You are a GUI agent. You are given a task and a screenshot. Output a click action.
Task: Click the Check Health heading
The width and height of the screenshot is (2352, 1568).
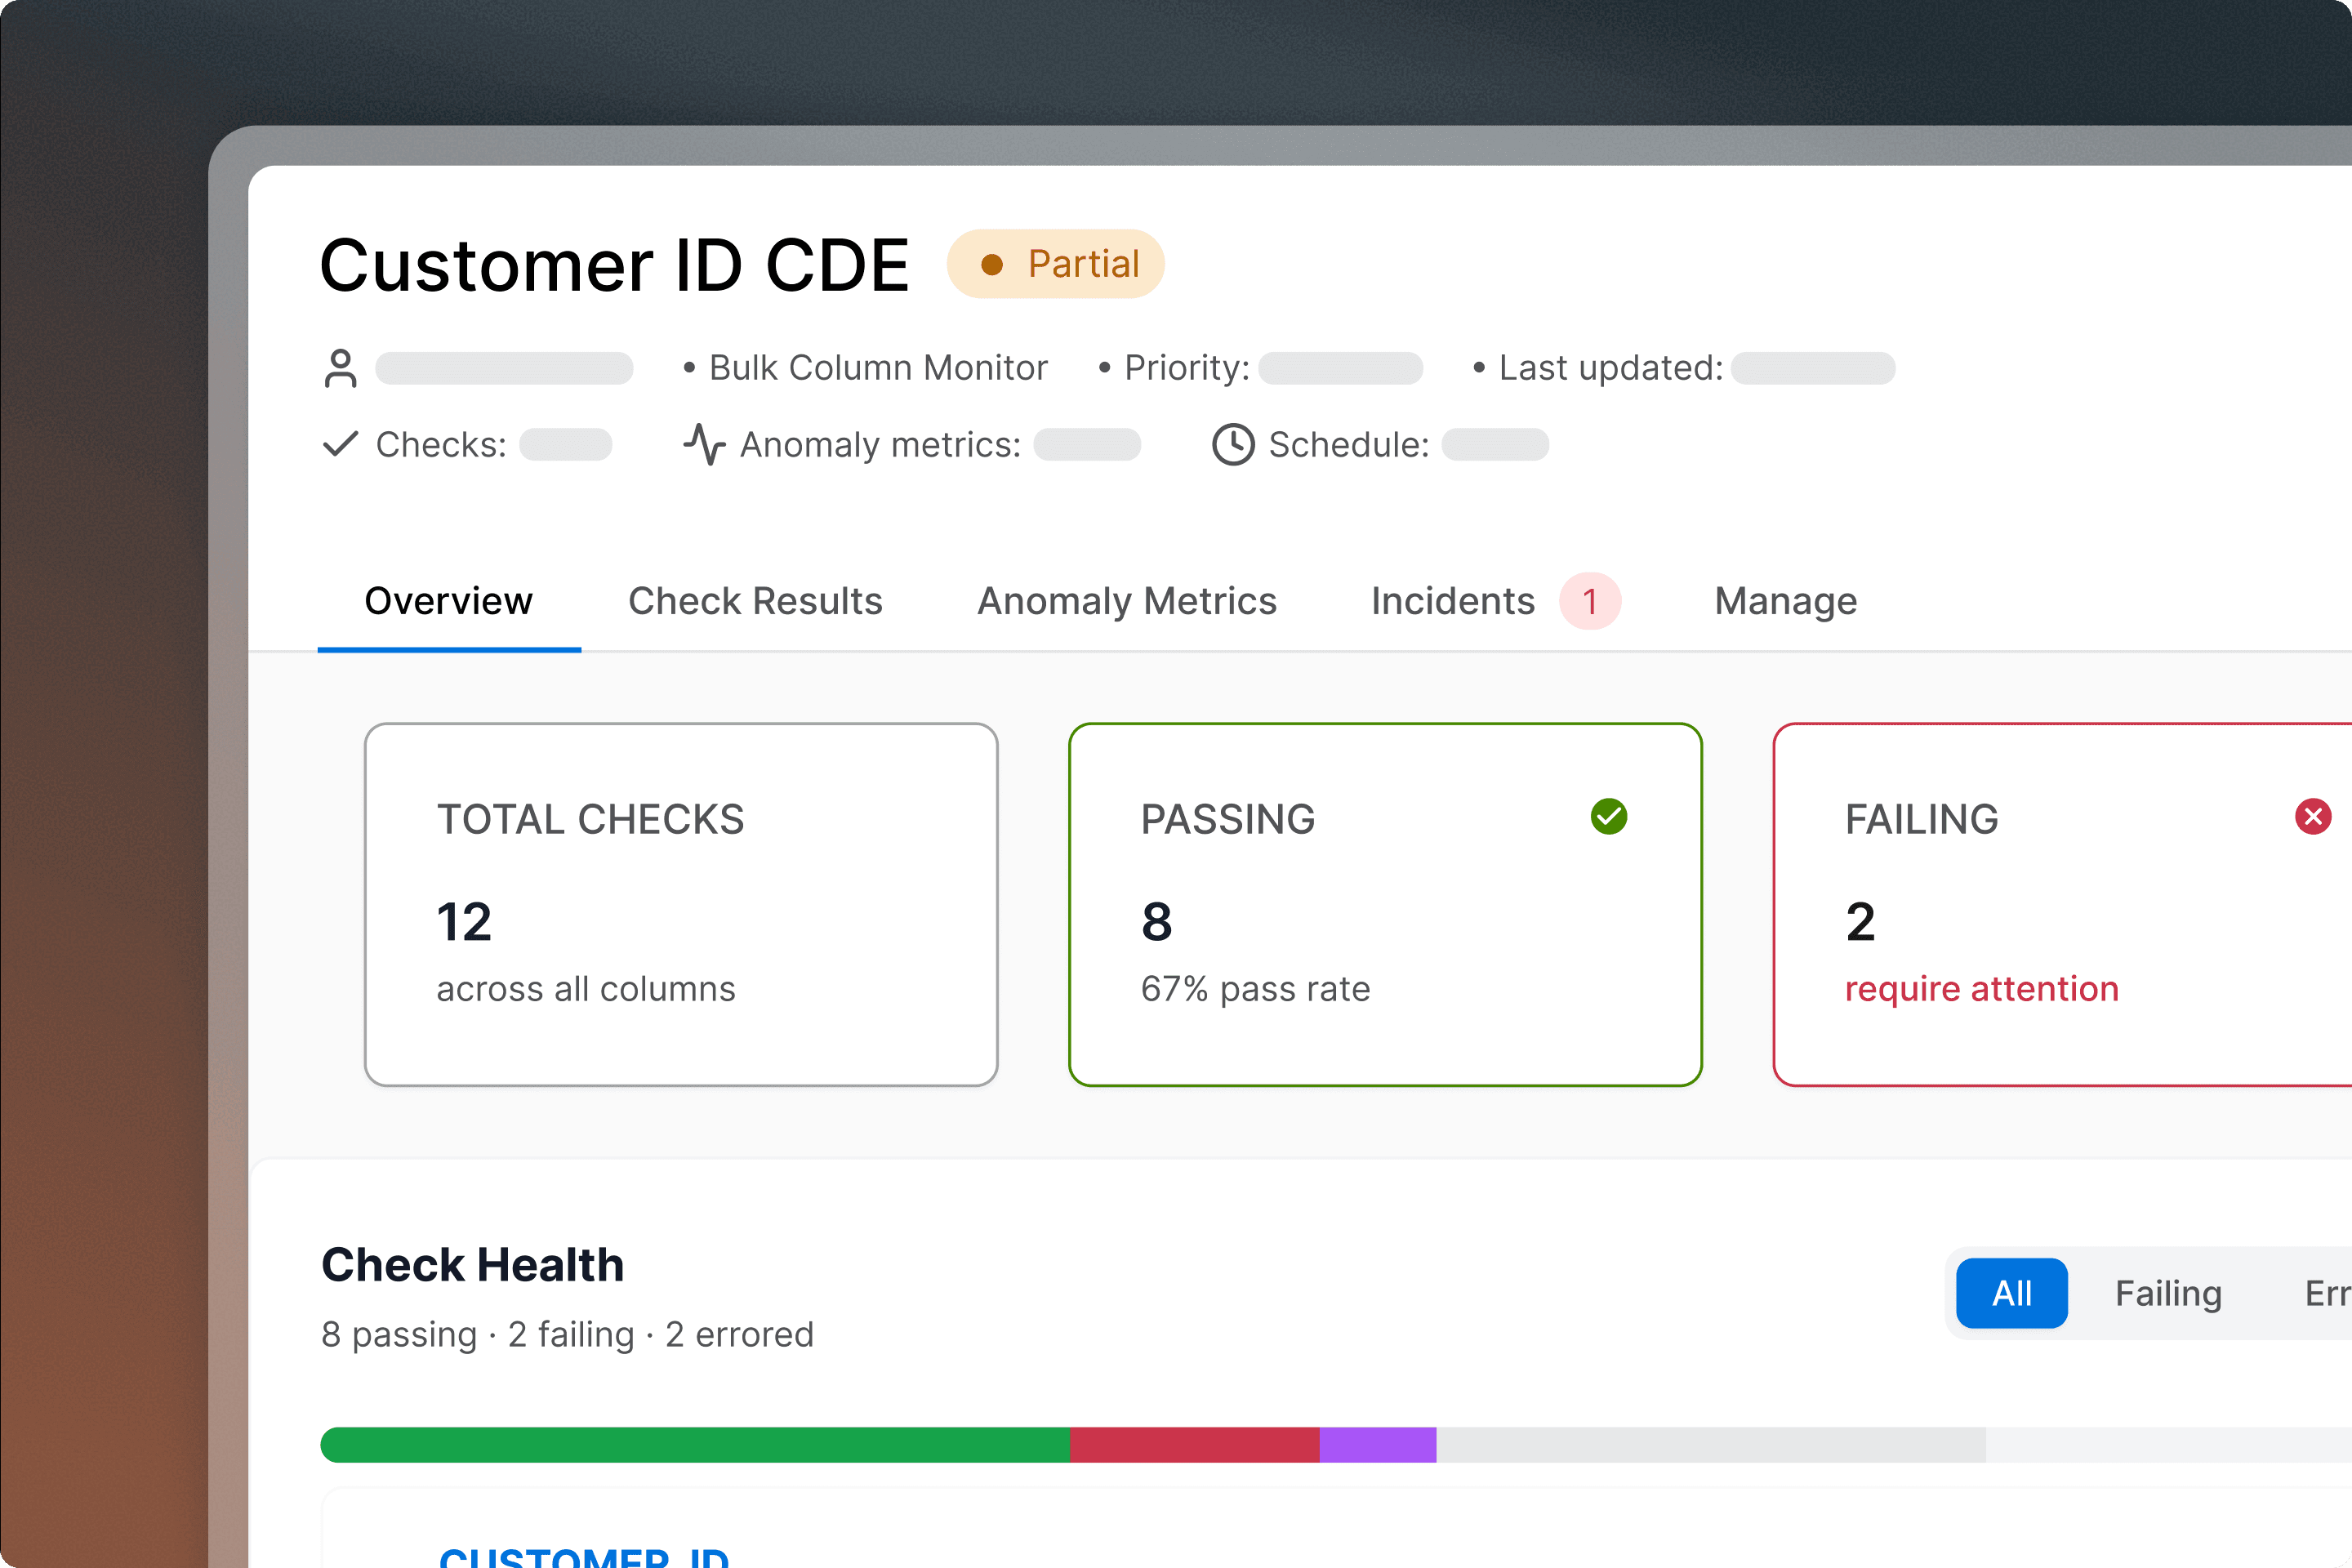(472, 1265)
